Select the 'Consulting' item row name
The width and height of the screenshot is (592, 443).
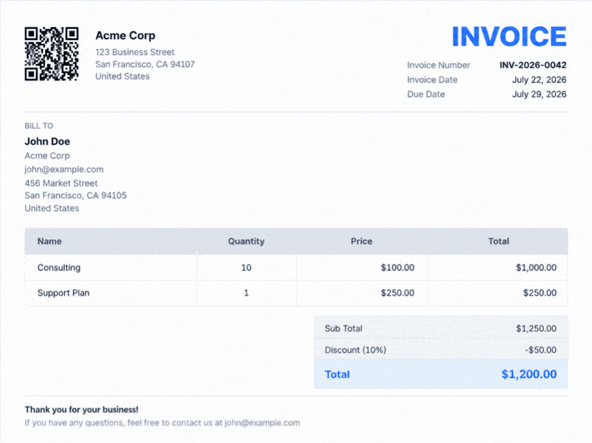pyautogui.click(x=59, y=268)
